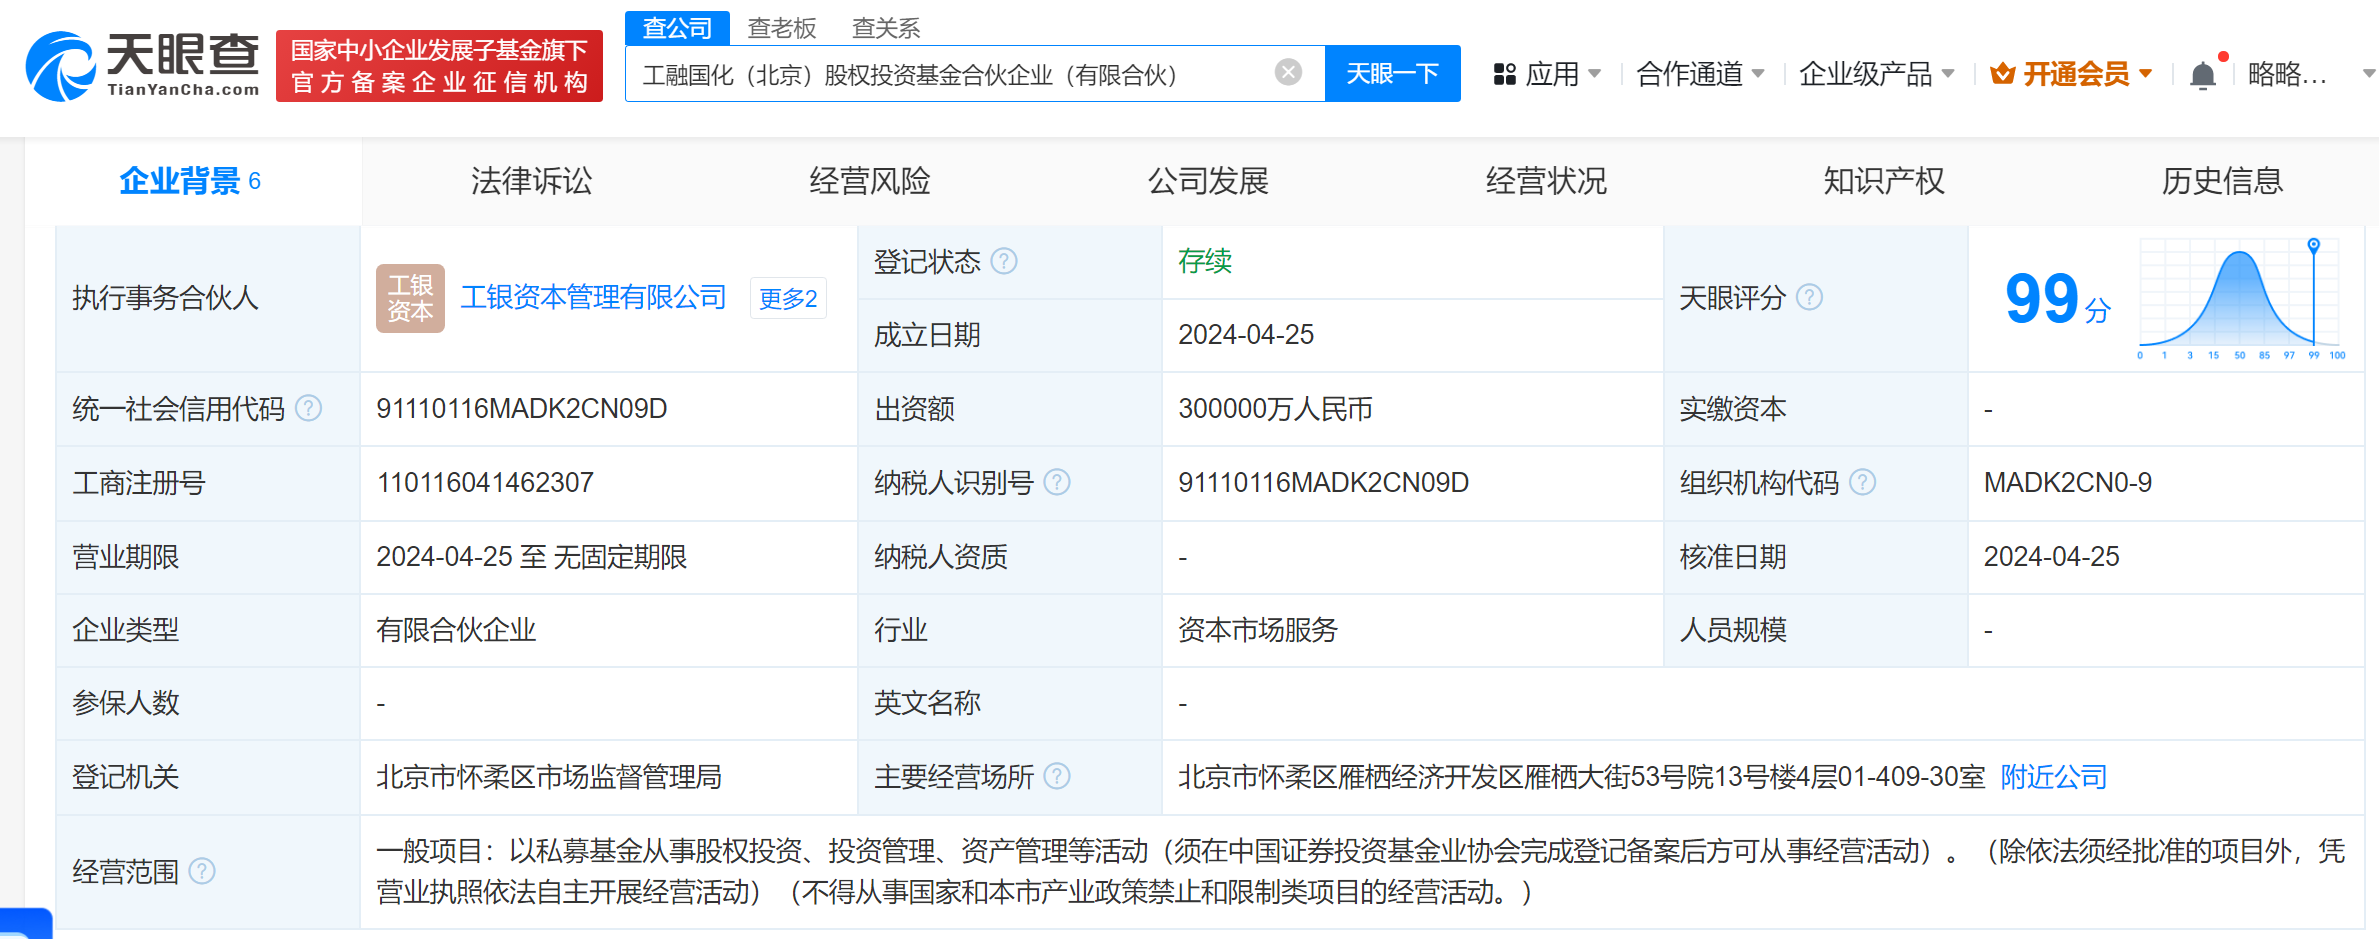
Task: Switch to the 查关系 search tab
Action: pos(885,28)
